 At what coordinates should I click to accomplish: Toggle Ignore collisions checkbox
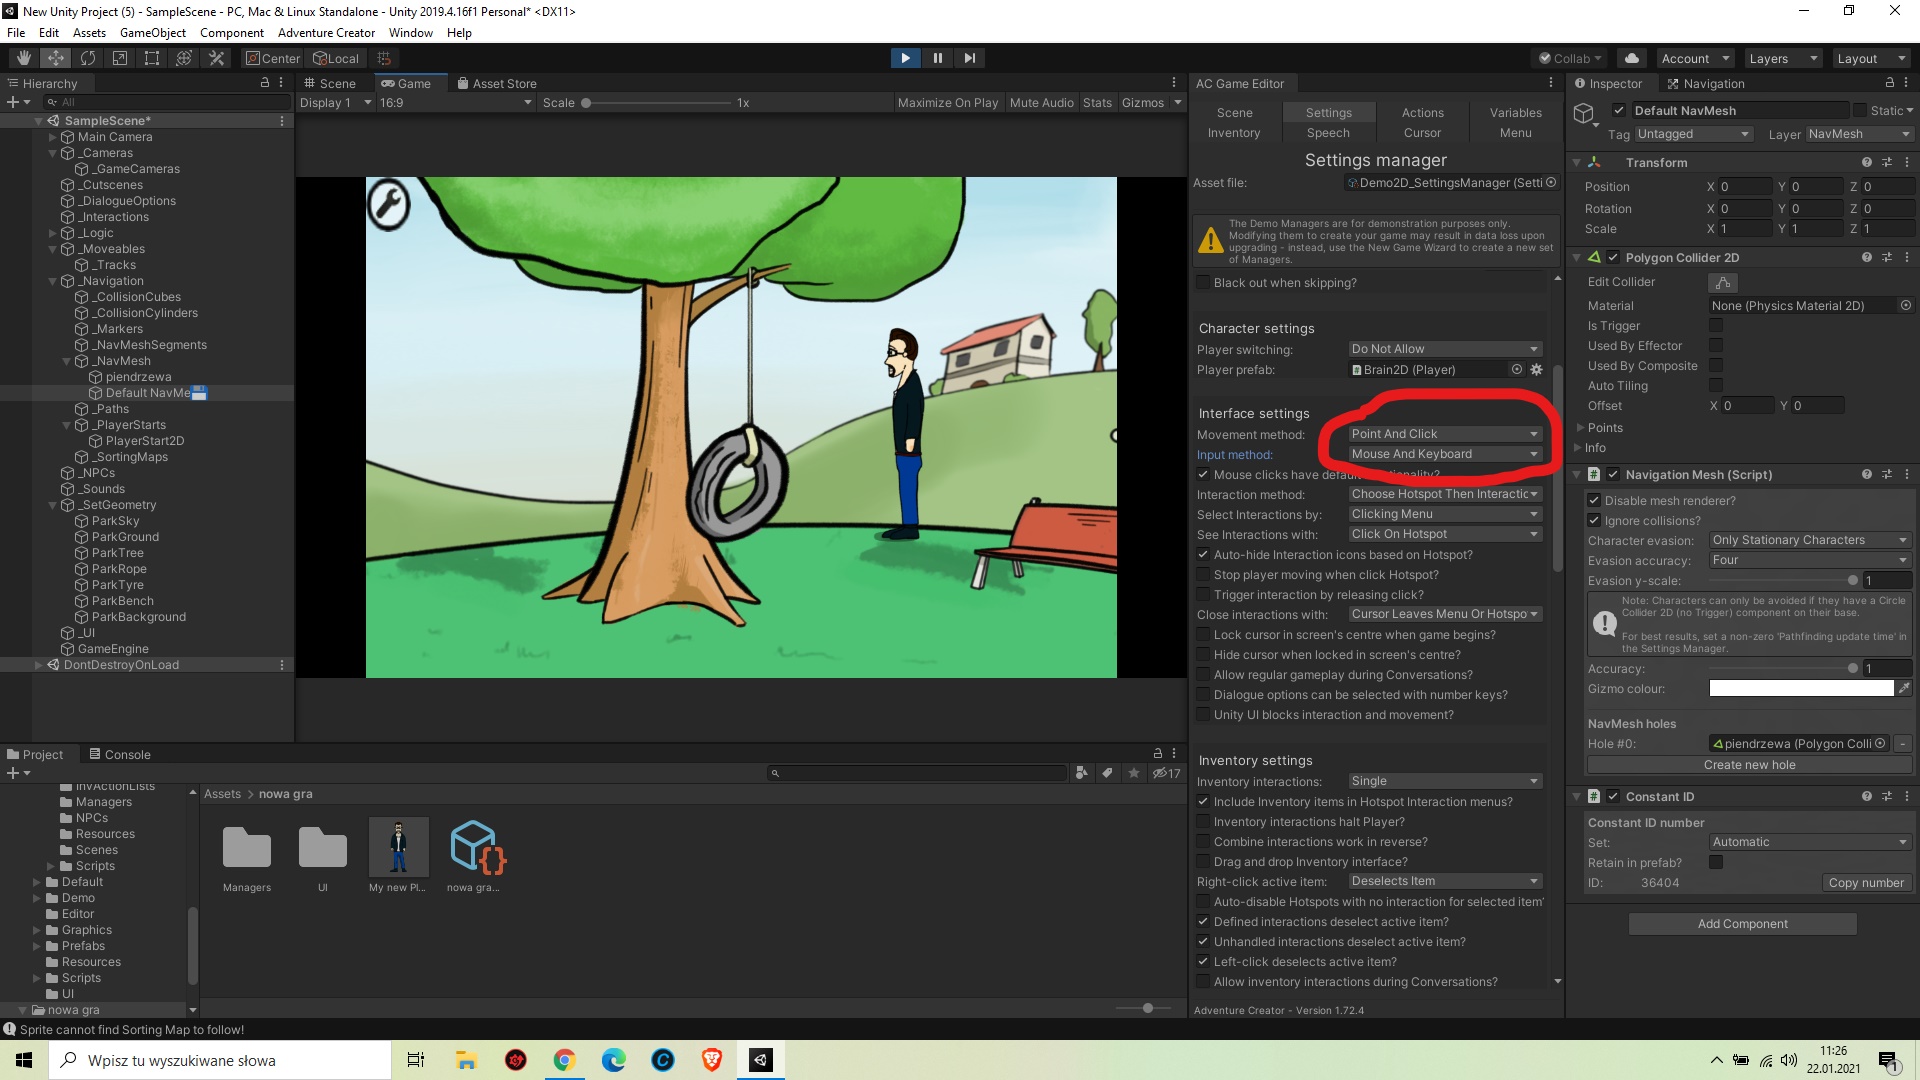tap(1595, 521)
